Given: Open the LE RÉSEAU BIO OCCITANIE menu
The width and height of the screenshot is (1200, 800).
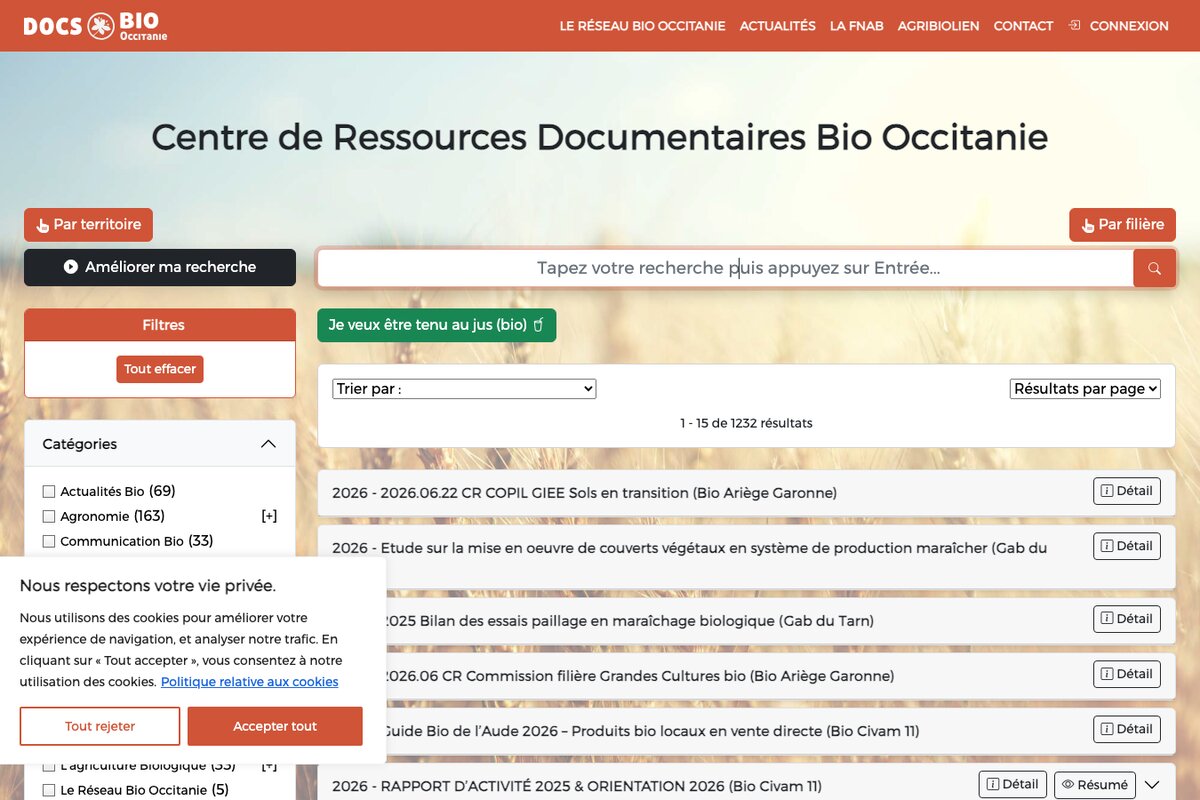Looking at the screenshot, I should pos(642,26).
